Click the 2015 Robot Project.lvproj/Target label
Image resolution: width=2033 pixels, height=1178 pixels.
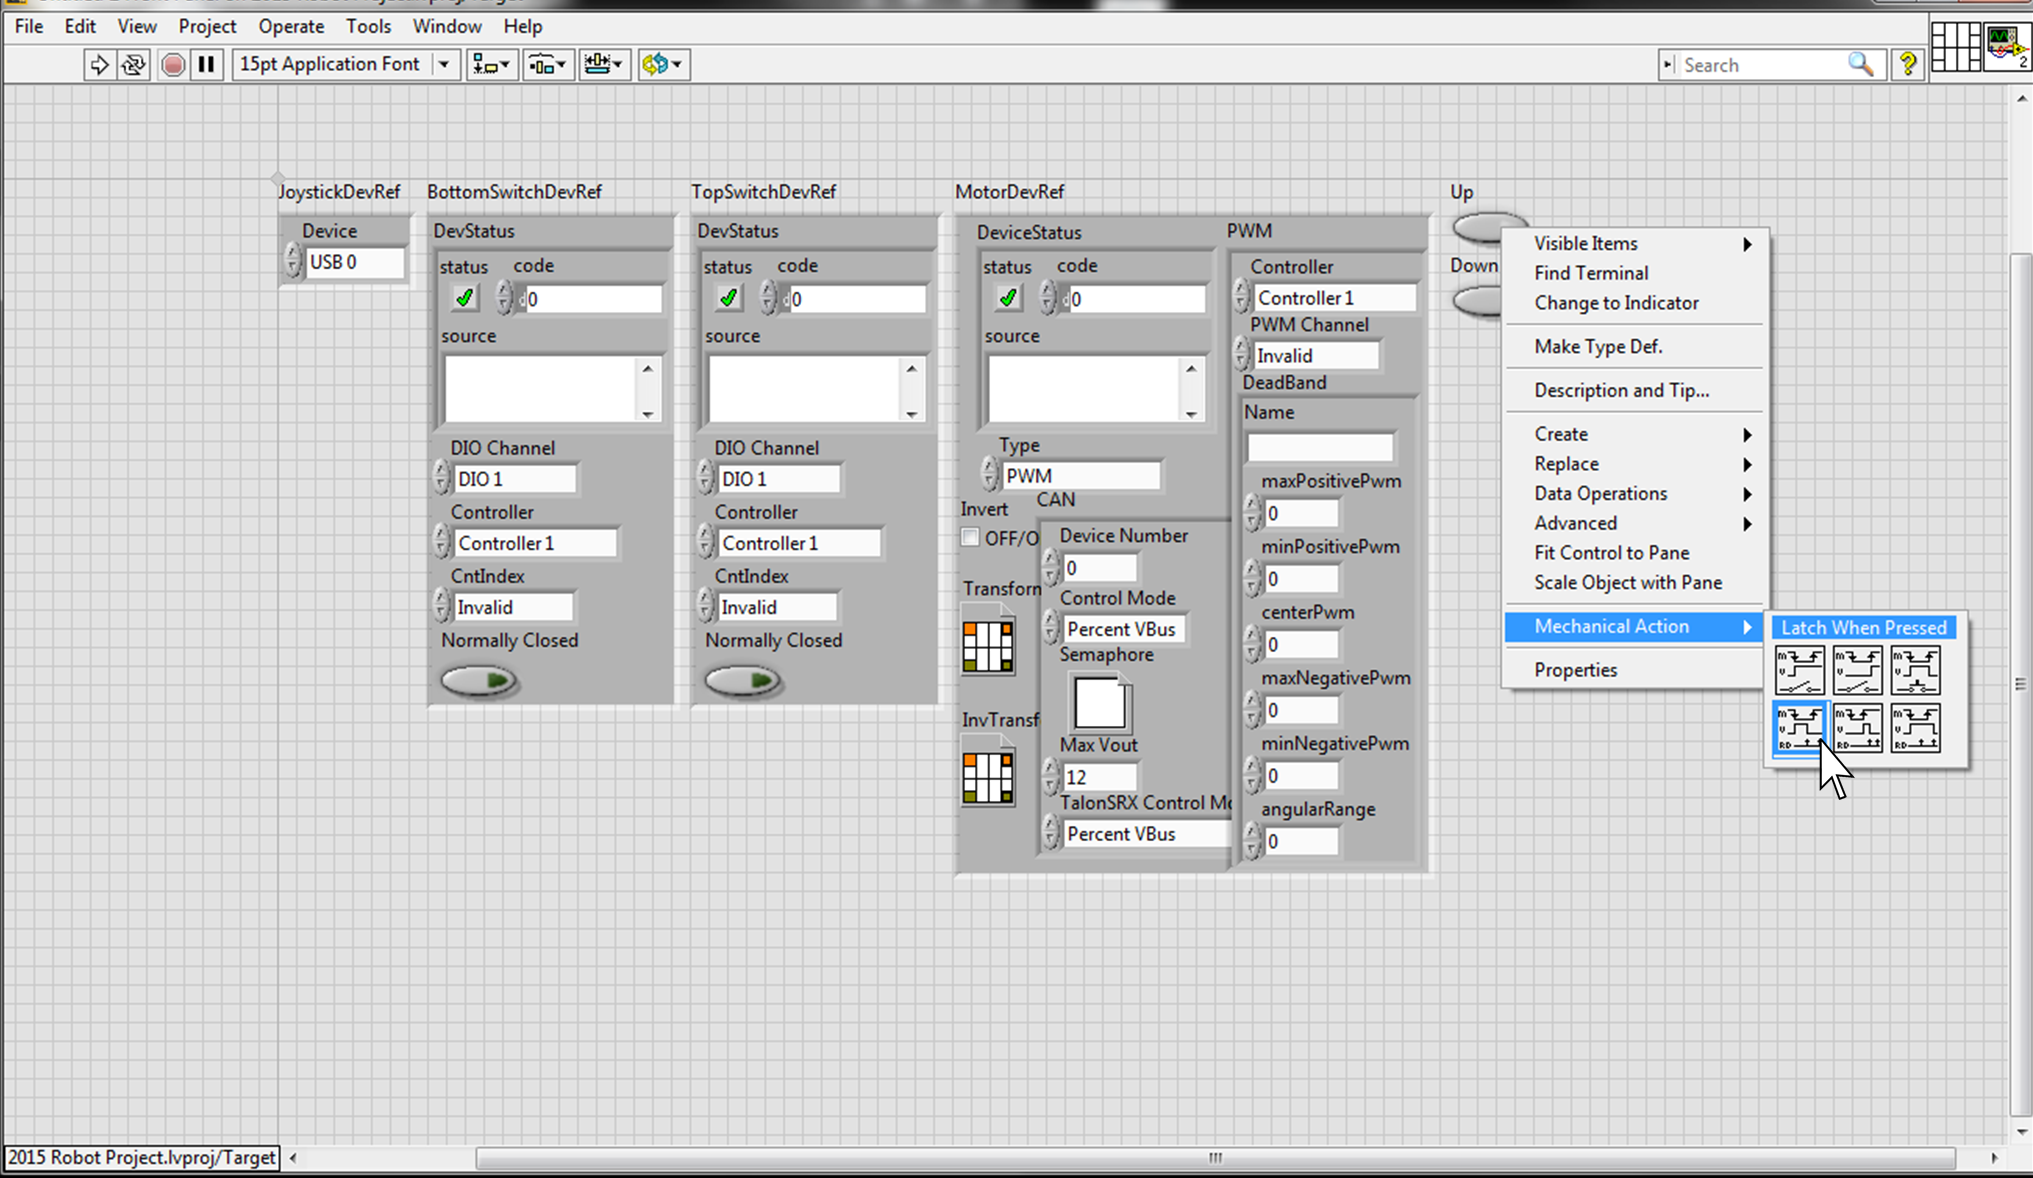click(x=142, y=1158)
